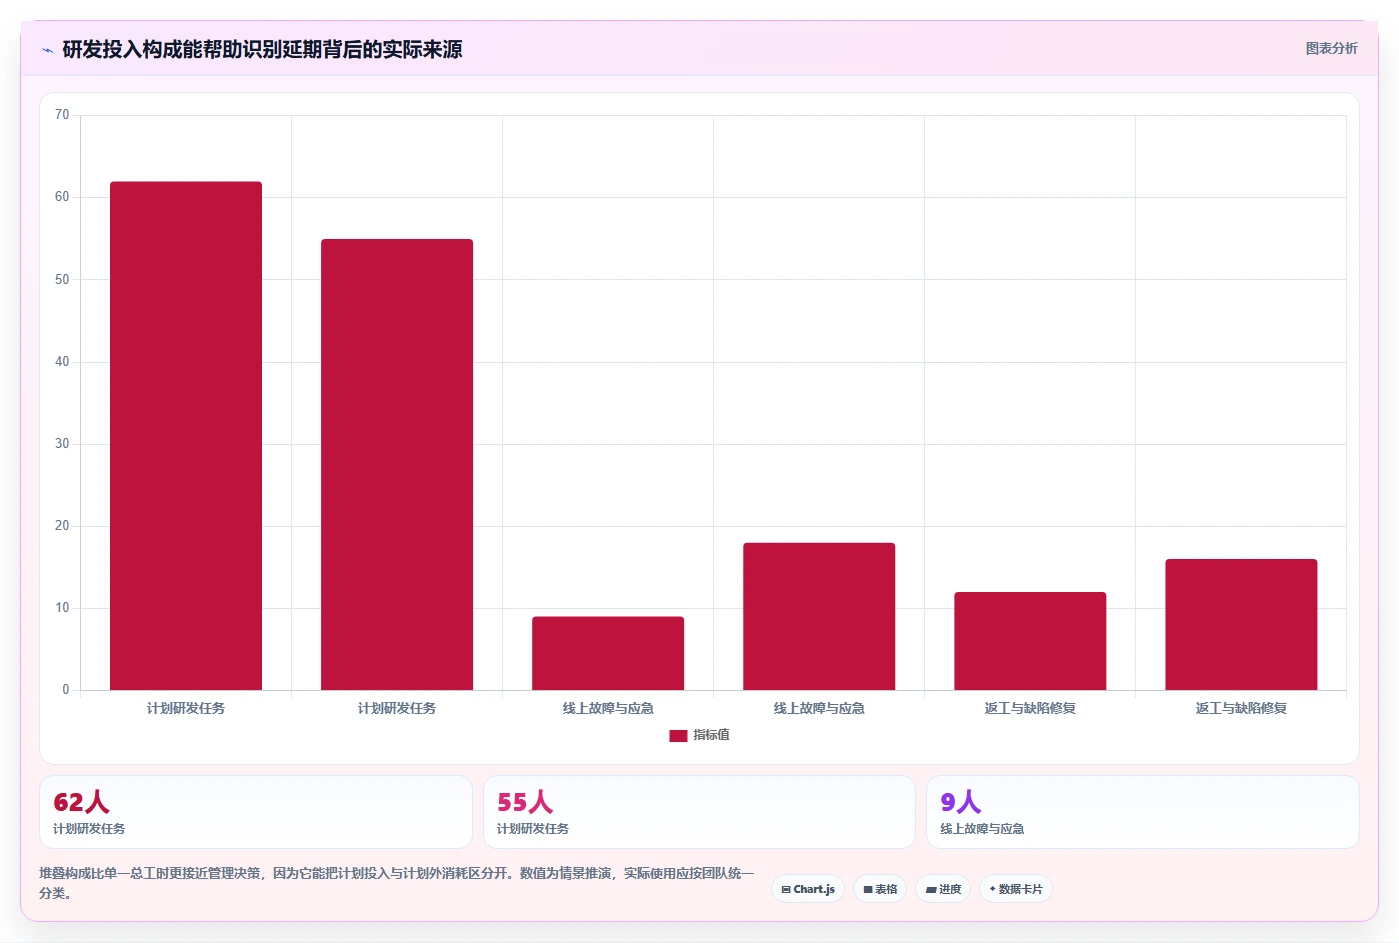Screen dimensions: 1399x943
Task: Click the 数据卡片 chip
Action: (x=1016, y=889)
